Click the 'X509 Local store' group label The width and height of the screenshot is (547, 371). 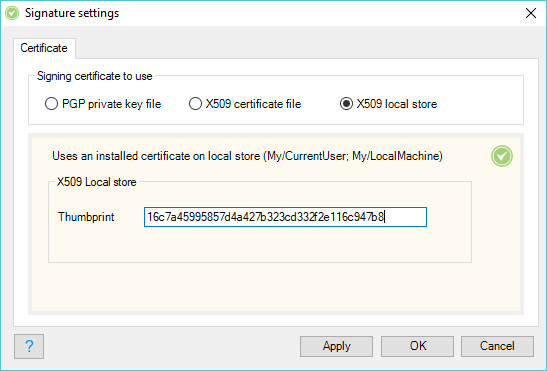point(97,182)
